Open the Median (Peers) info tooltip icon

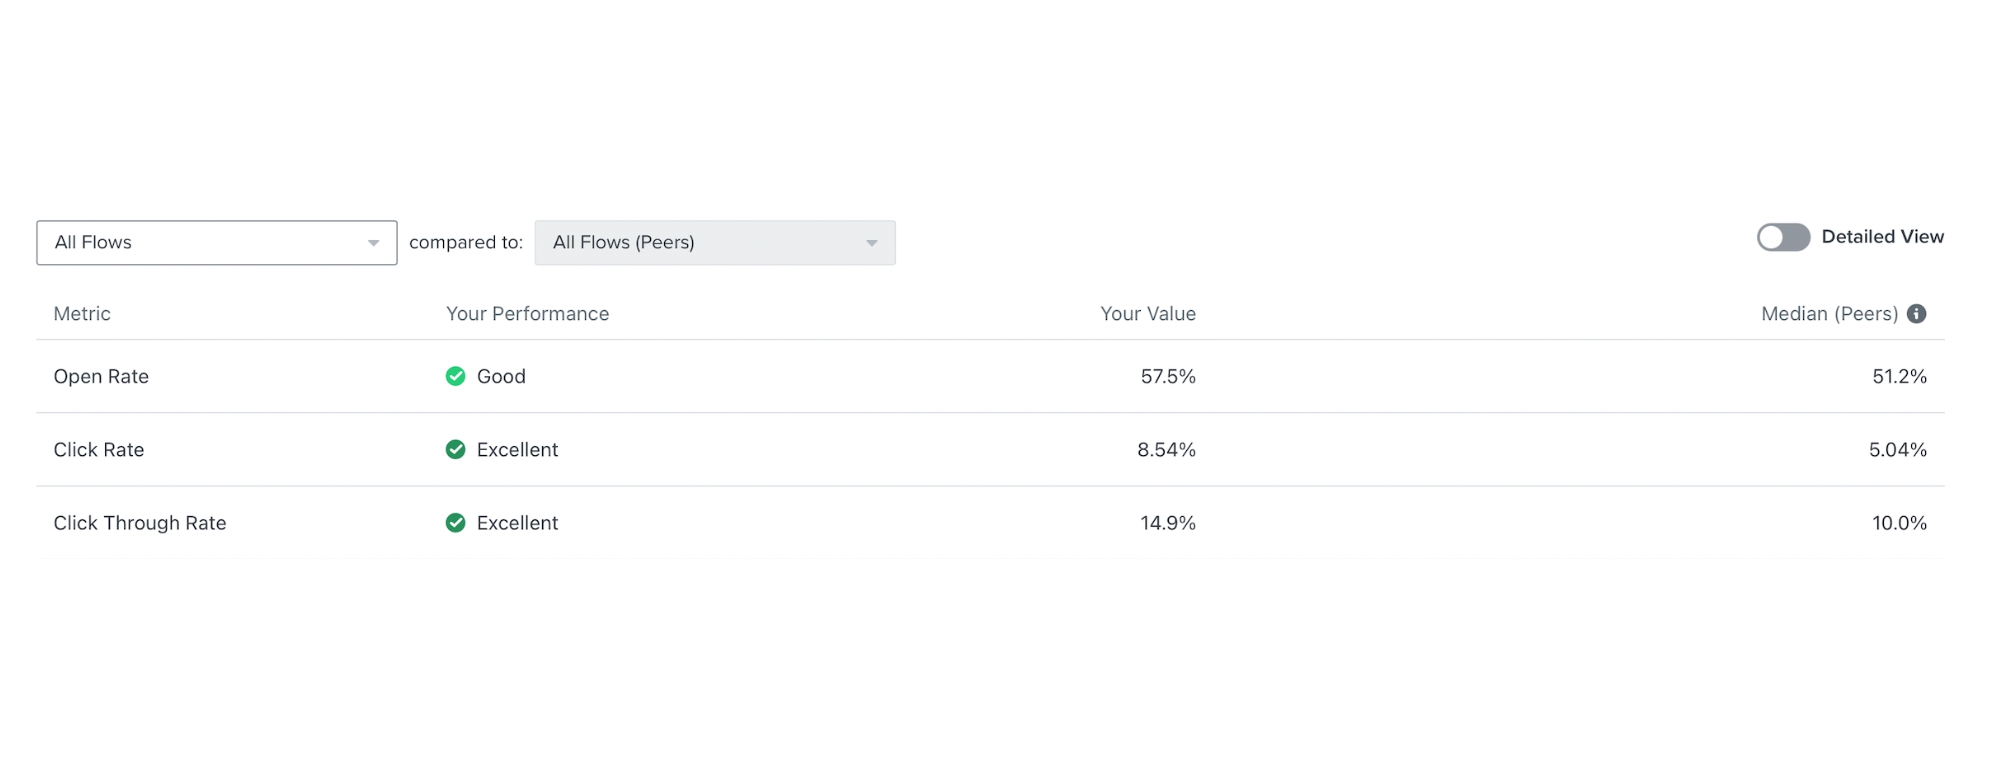tap(1916, 313)
